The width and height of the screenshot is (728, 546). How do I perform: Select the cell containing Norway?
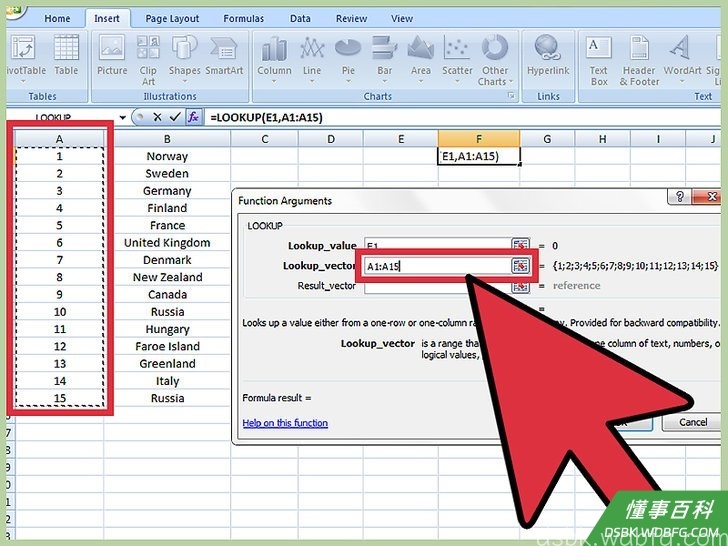(167, 156)
